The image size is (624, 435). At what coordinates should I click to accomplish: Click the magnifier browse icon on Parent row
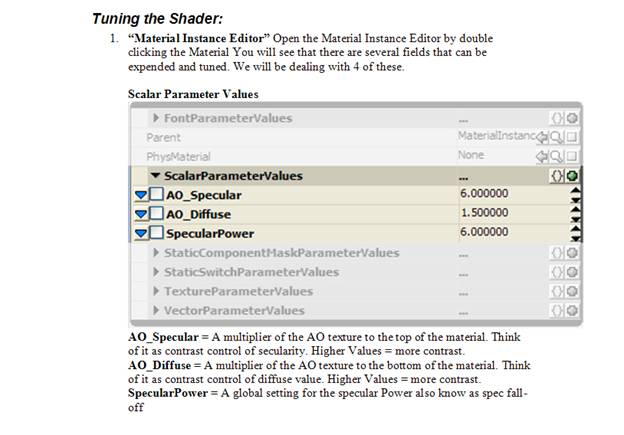556,138
